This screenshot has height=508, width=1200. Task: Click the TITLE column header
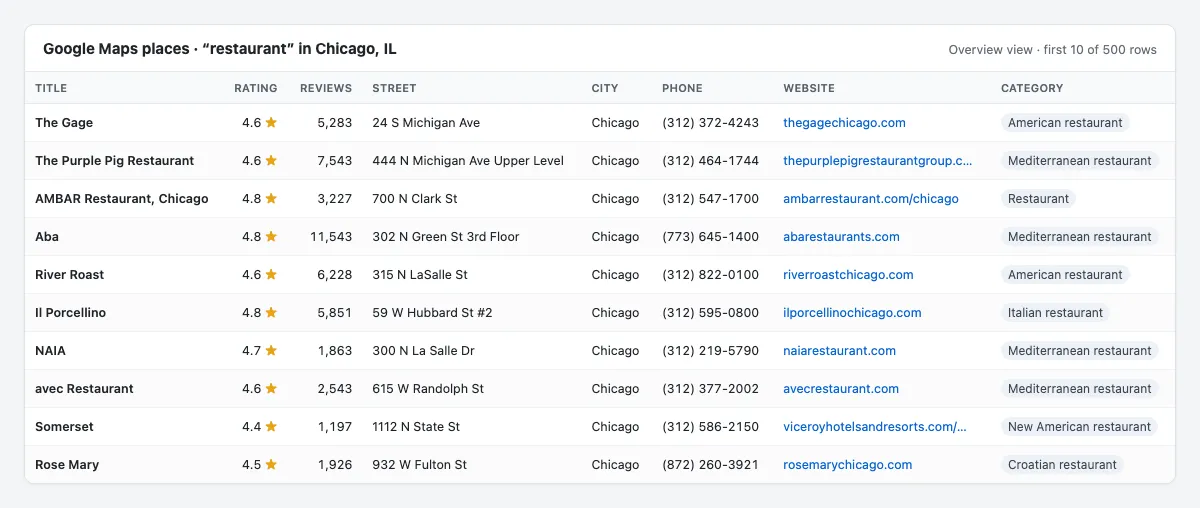[x=51, y=88]
